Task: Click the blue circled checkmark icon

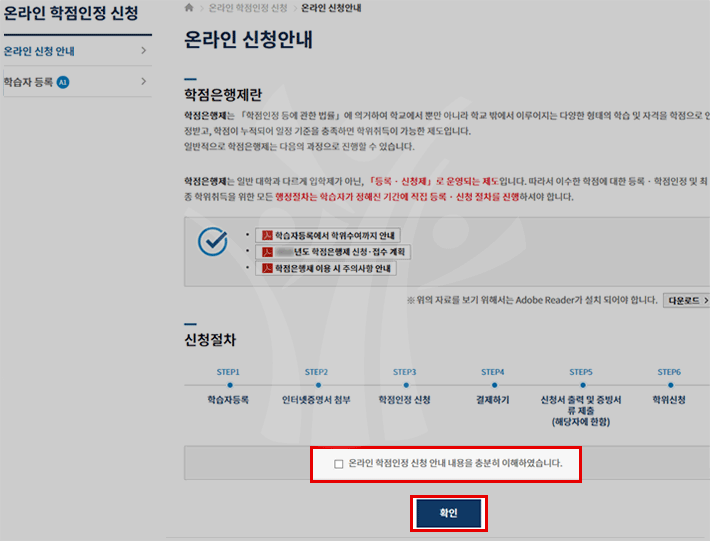Action: pos(212,243)
